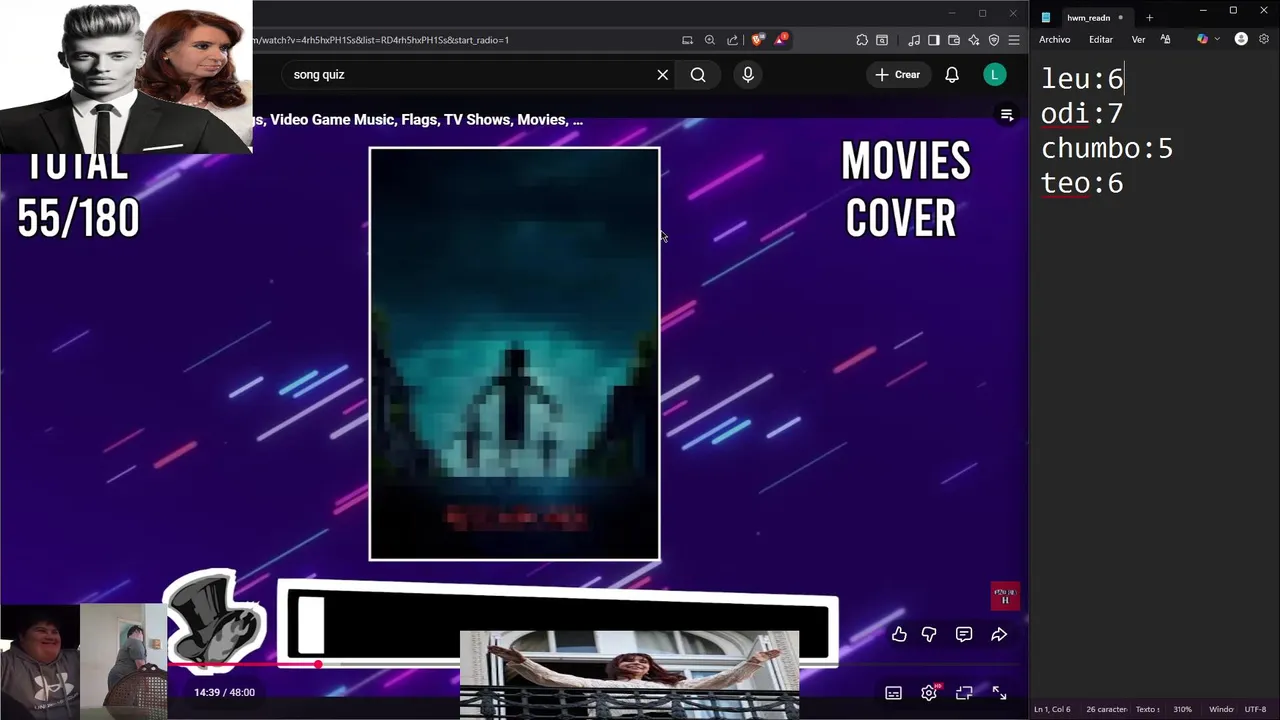Image resolution: width=1280 pixels, height=720 pixels.
Task: Dislike the video with thumbs down
Action: tap(929, 634)
